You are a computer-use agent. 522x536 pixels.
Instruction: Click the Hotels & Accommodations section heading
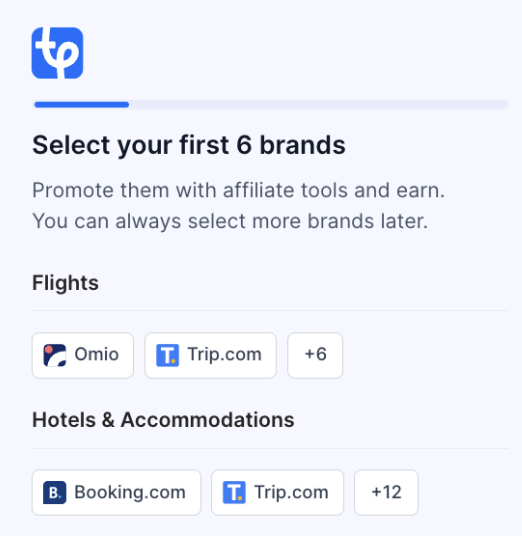[163, 420]
